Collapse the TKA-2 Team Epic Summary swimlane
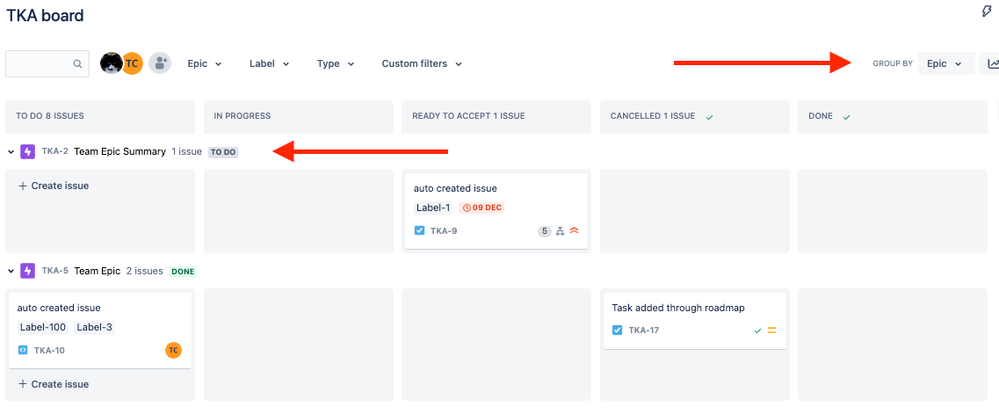The image size is (999, 408). pyautogui.click(x=11, y=152)
